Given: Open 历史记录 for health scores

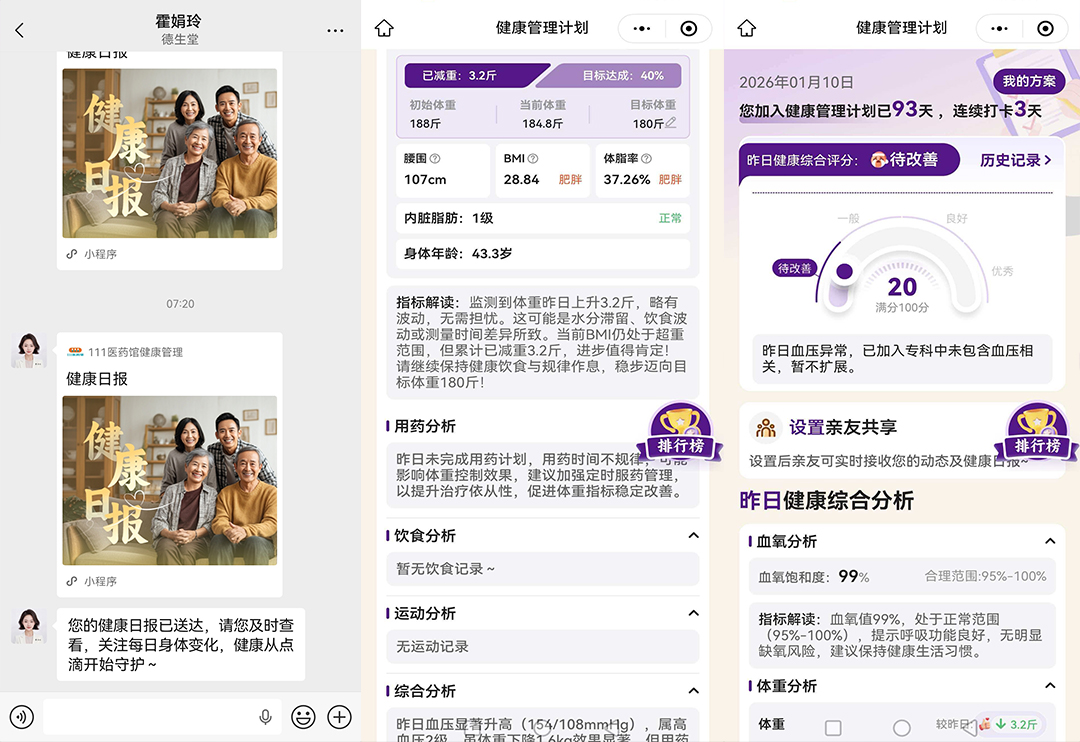Looking at the screenshot, I should tap(1013, 160).
